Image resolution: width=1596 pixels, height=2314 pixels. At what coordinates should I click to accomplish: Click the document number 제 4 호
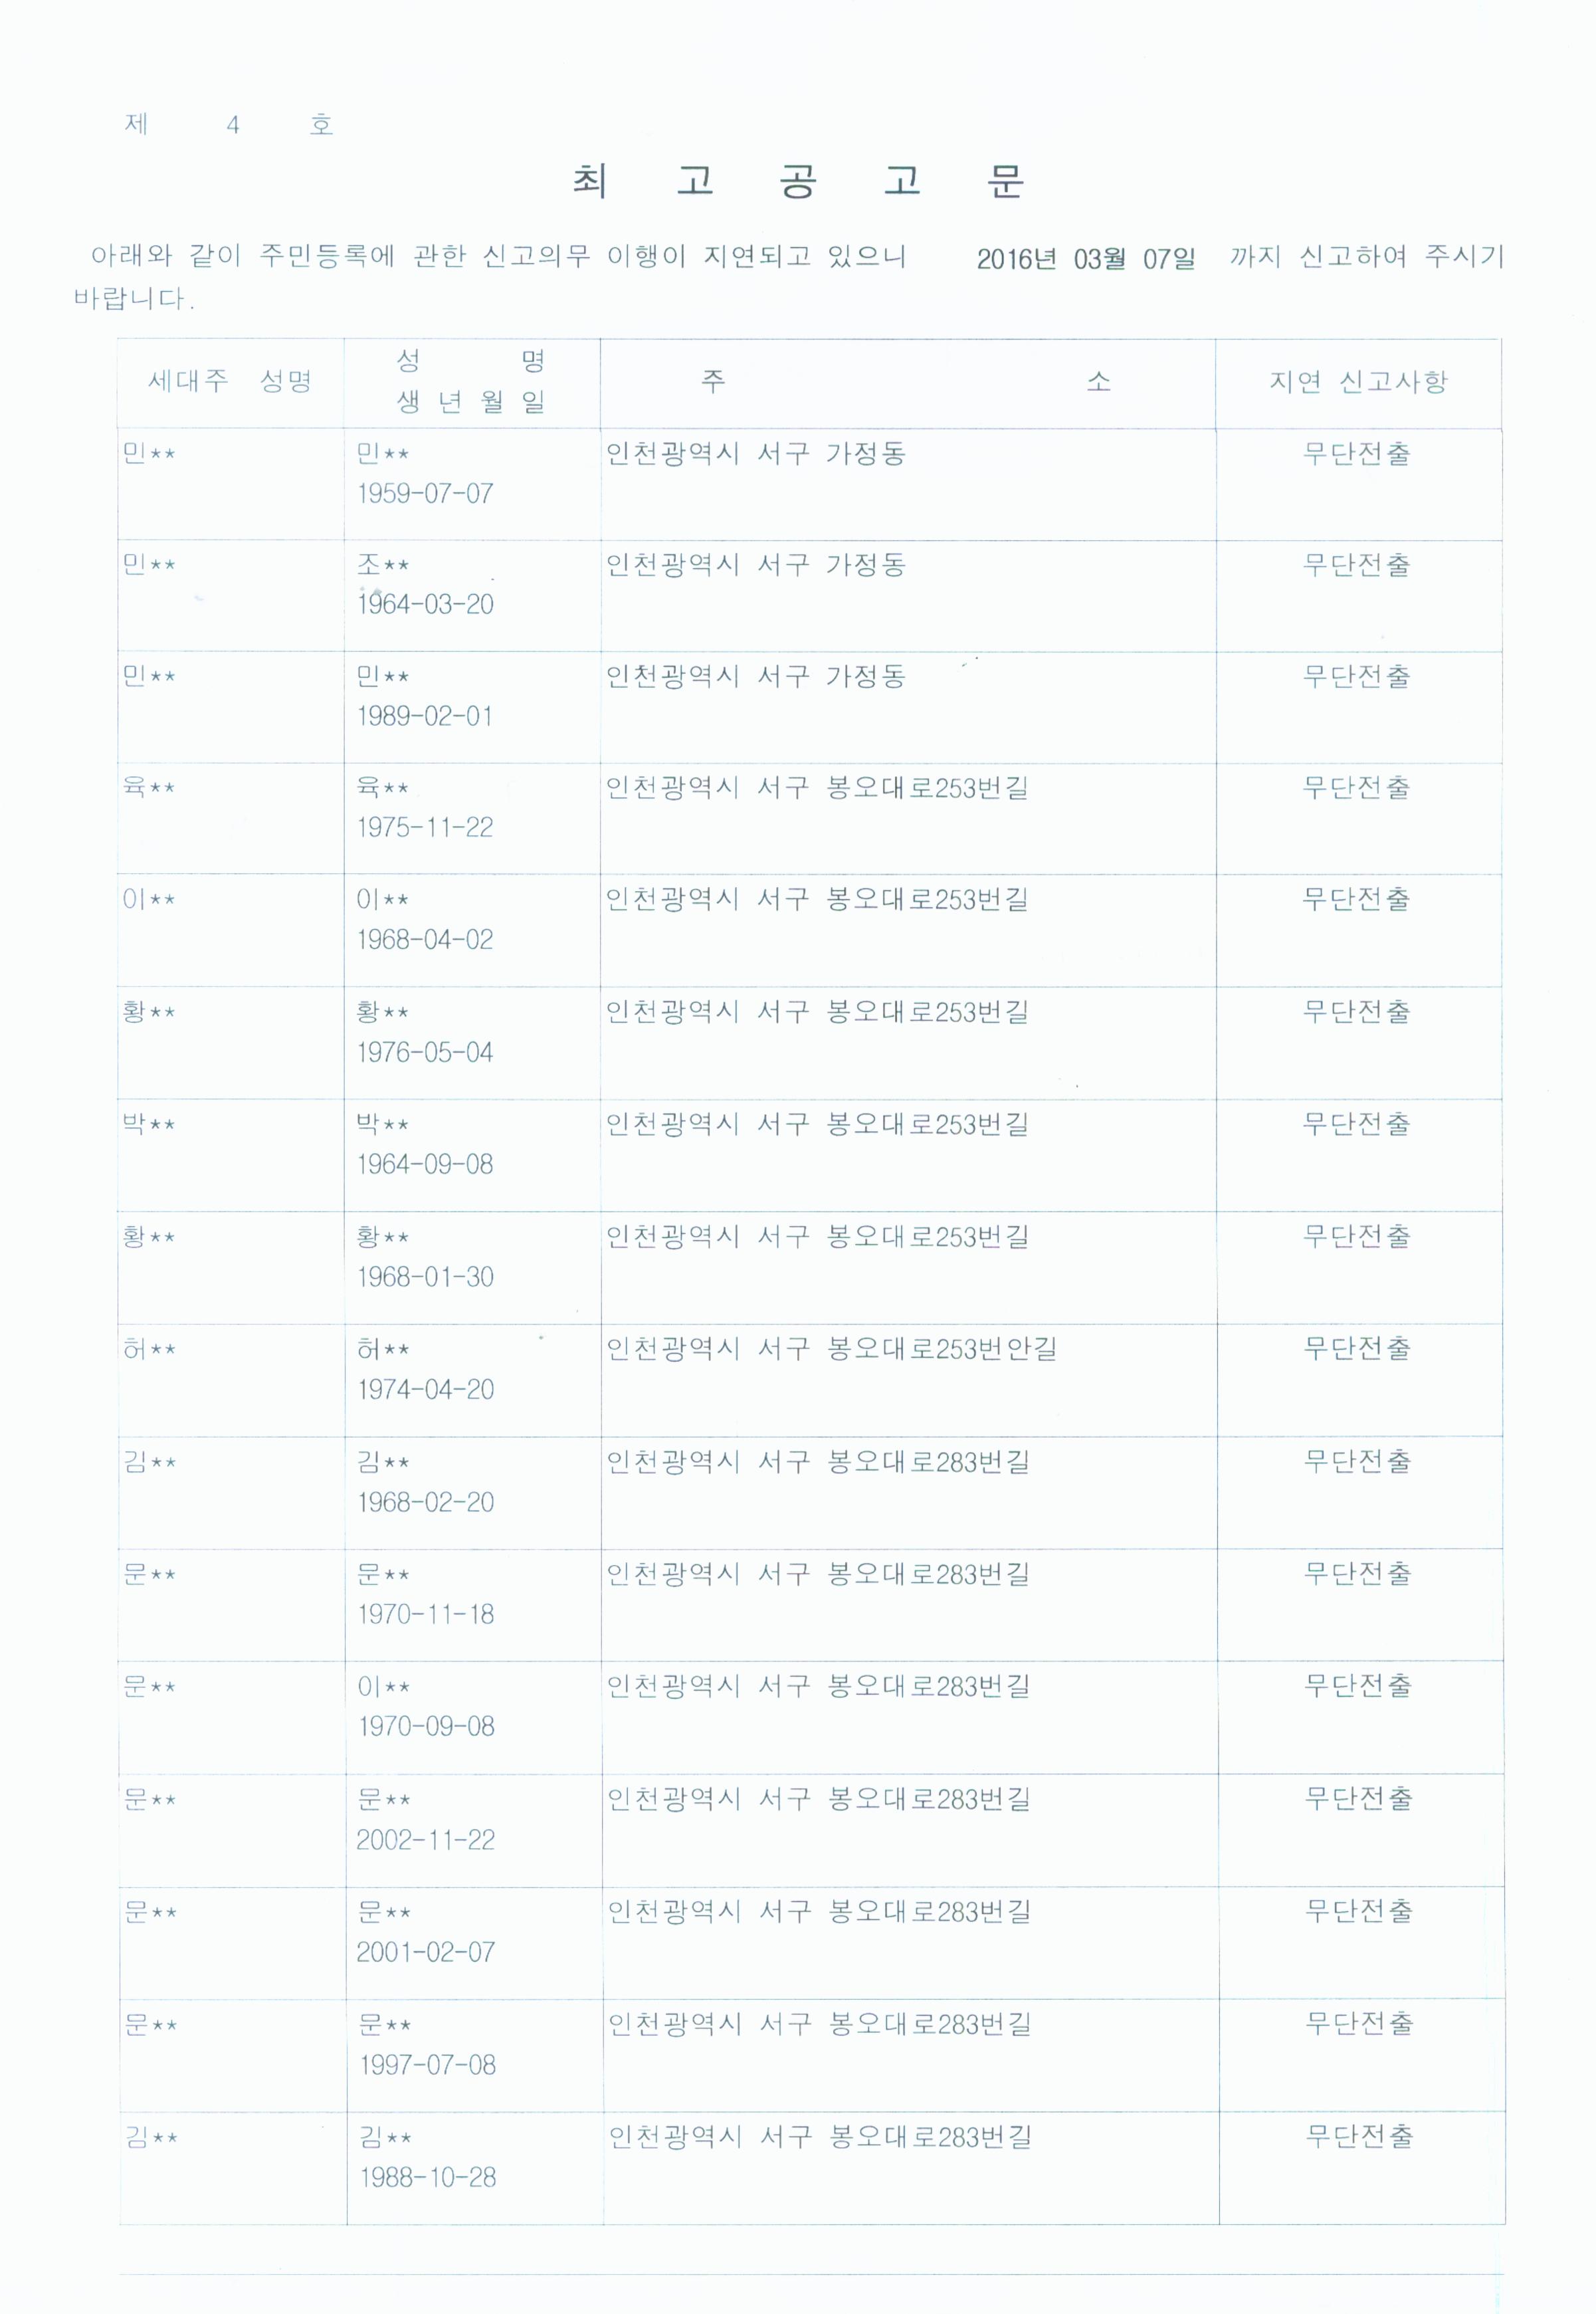pos(229,124)
